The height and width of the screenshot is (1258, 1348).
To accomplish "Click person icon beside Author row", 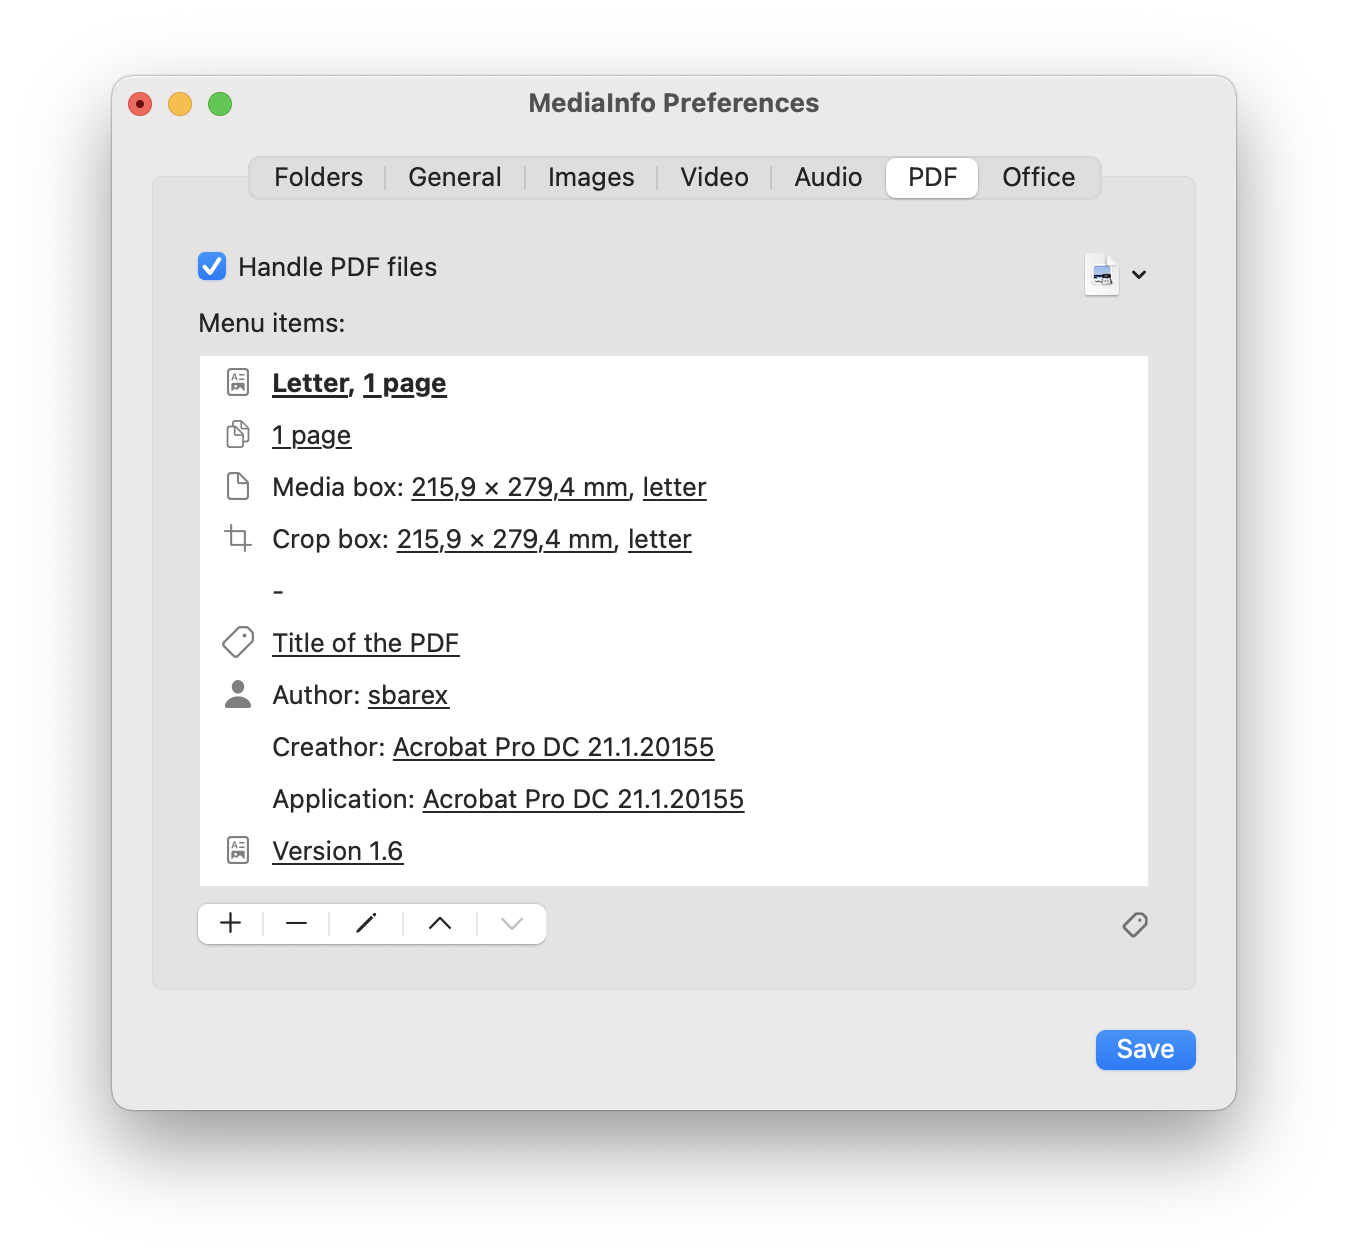I will tap(238, 694).
